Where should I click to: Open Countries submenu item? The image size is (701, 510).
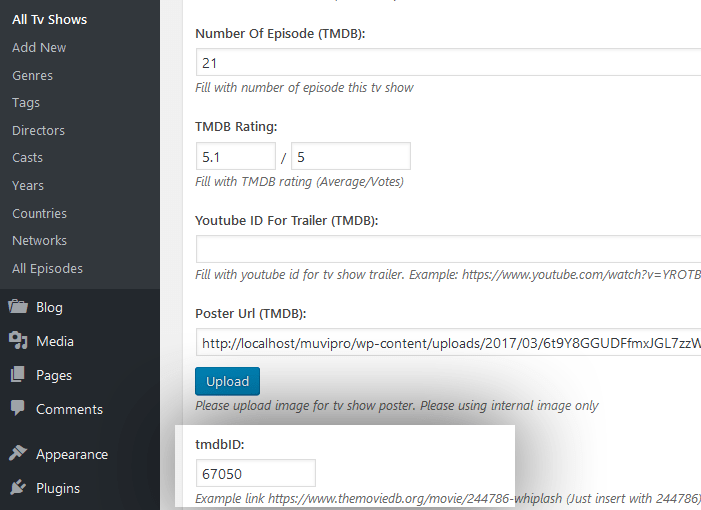click(39, 213)
